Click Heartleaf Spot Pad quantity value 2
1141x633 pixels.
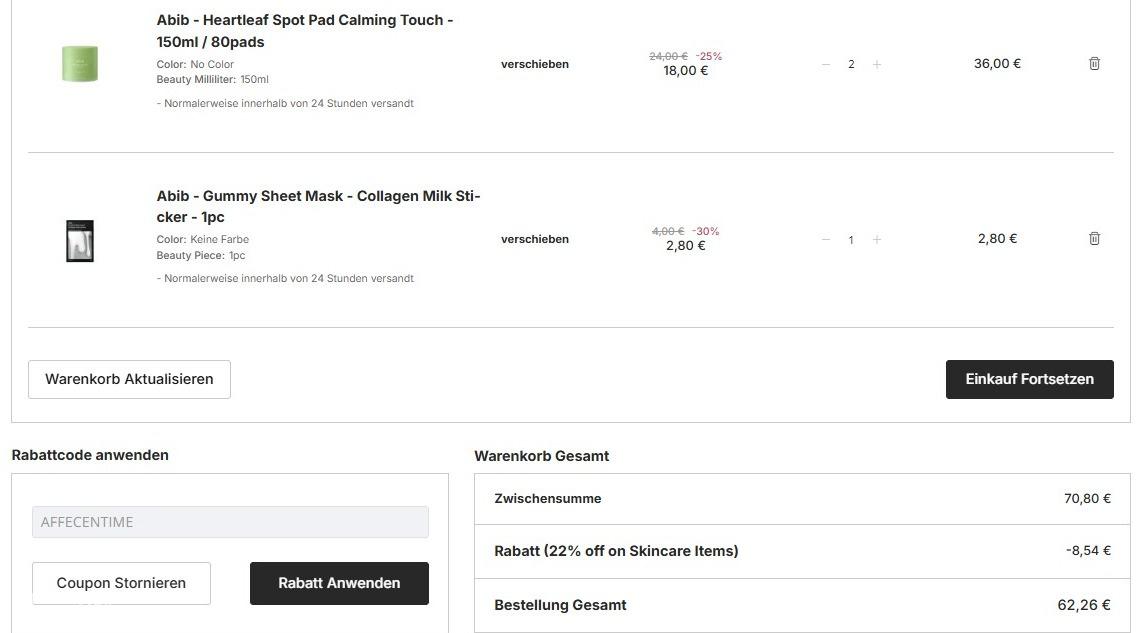click(x=851, y=64)
